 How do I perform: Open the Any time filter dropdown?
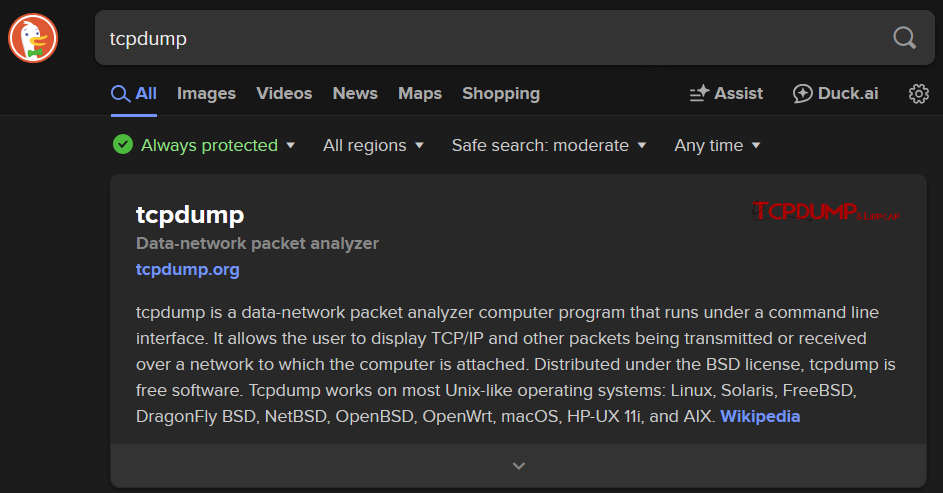(717, 145)
